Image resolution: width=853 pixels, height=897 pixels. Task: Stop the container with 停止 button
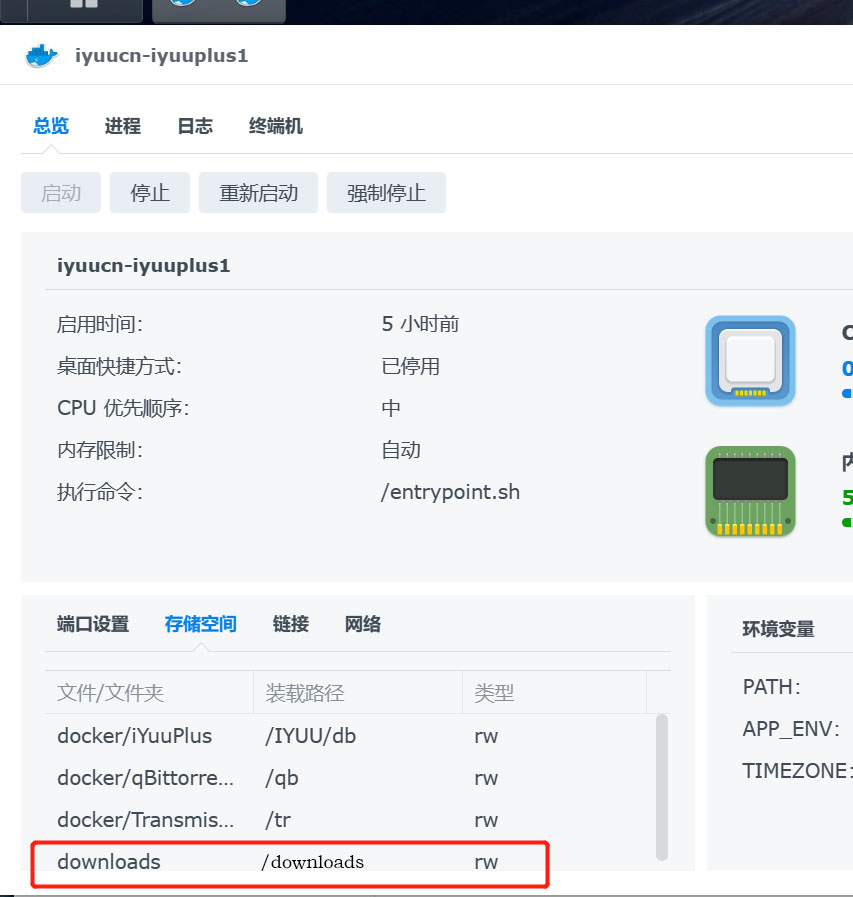[x=150, y=193]
